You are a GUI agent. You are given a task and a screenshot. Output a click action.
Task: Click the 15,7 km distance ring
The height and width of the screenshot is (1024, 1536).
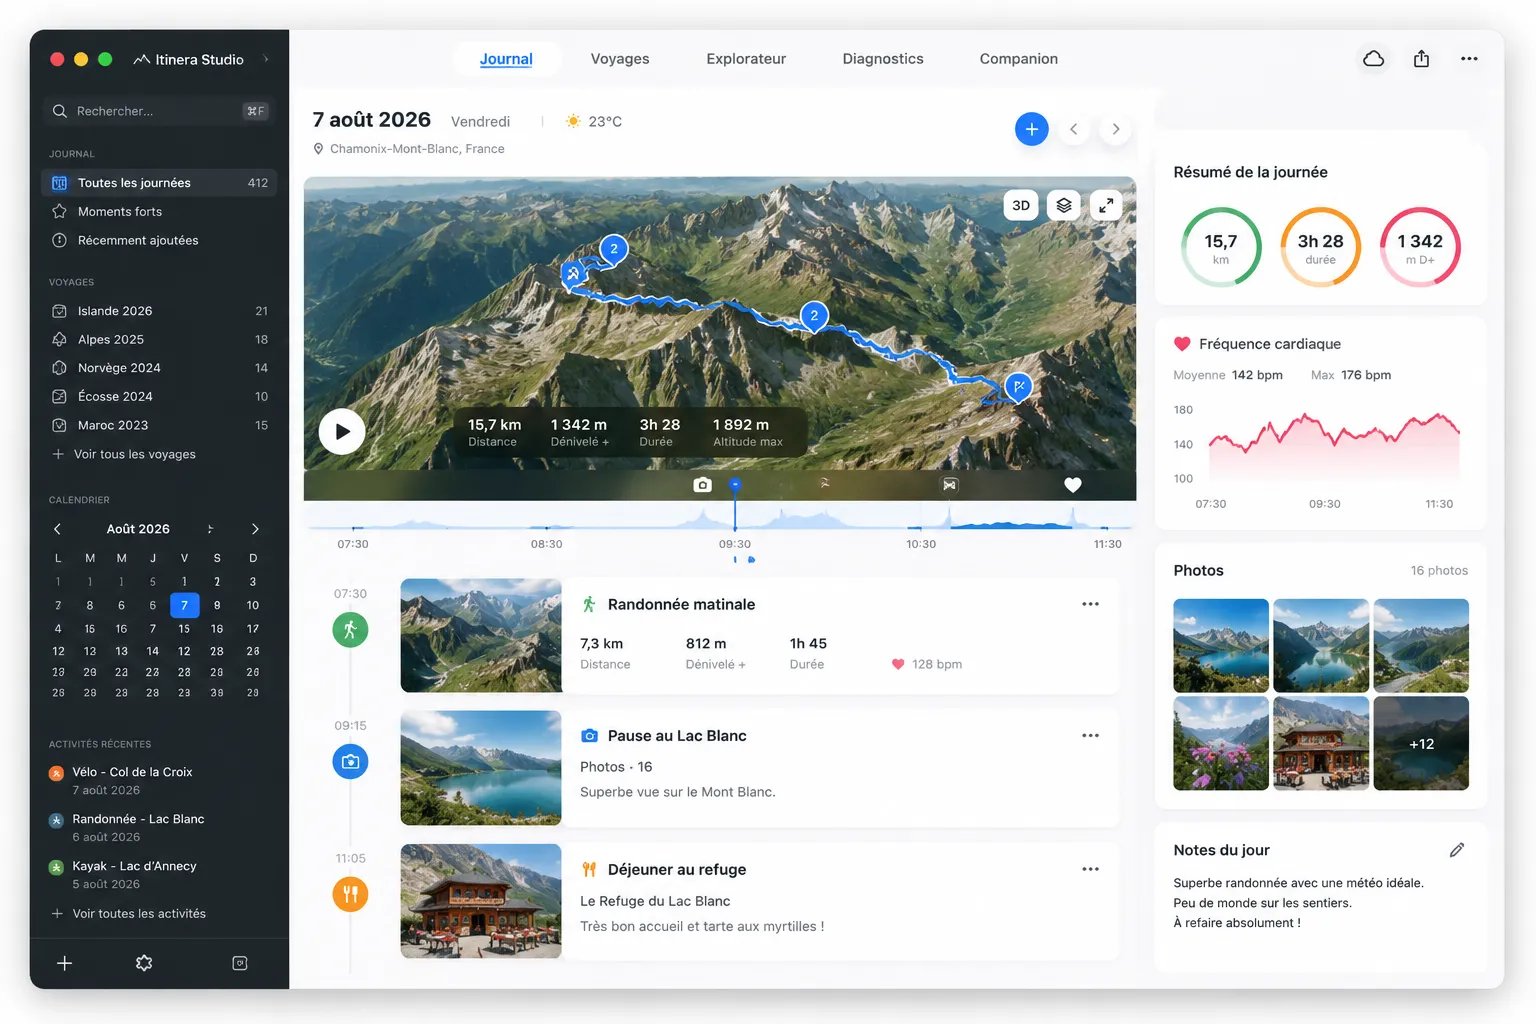pyautogui.click(x=1221, y=247)
